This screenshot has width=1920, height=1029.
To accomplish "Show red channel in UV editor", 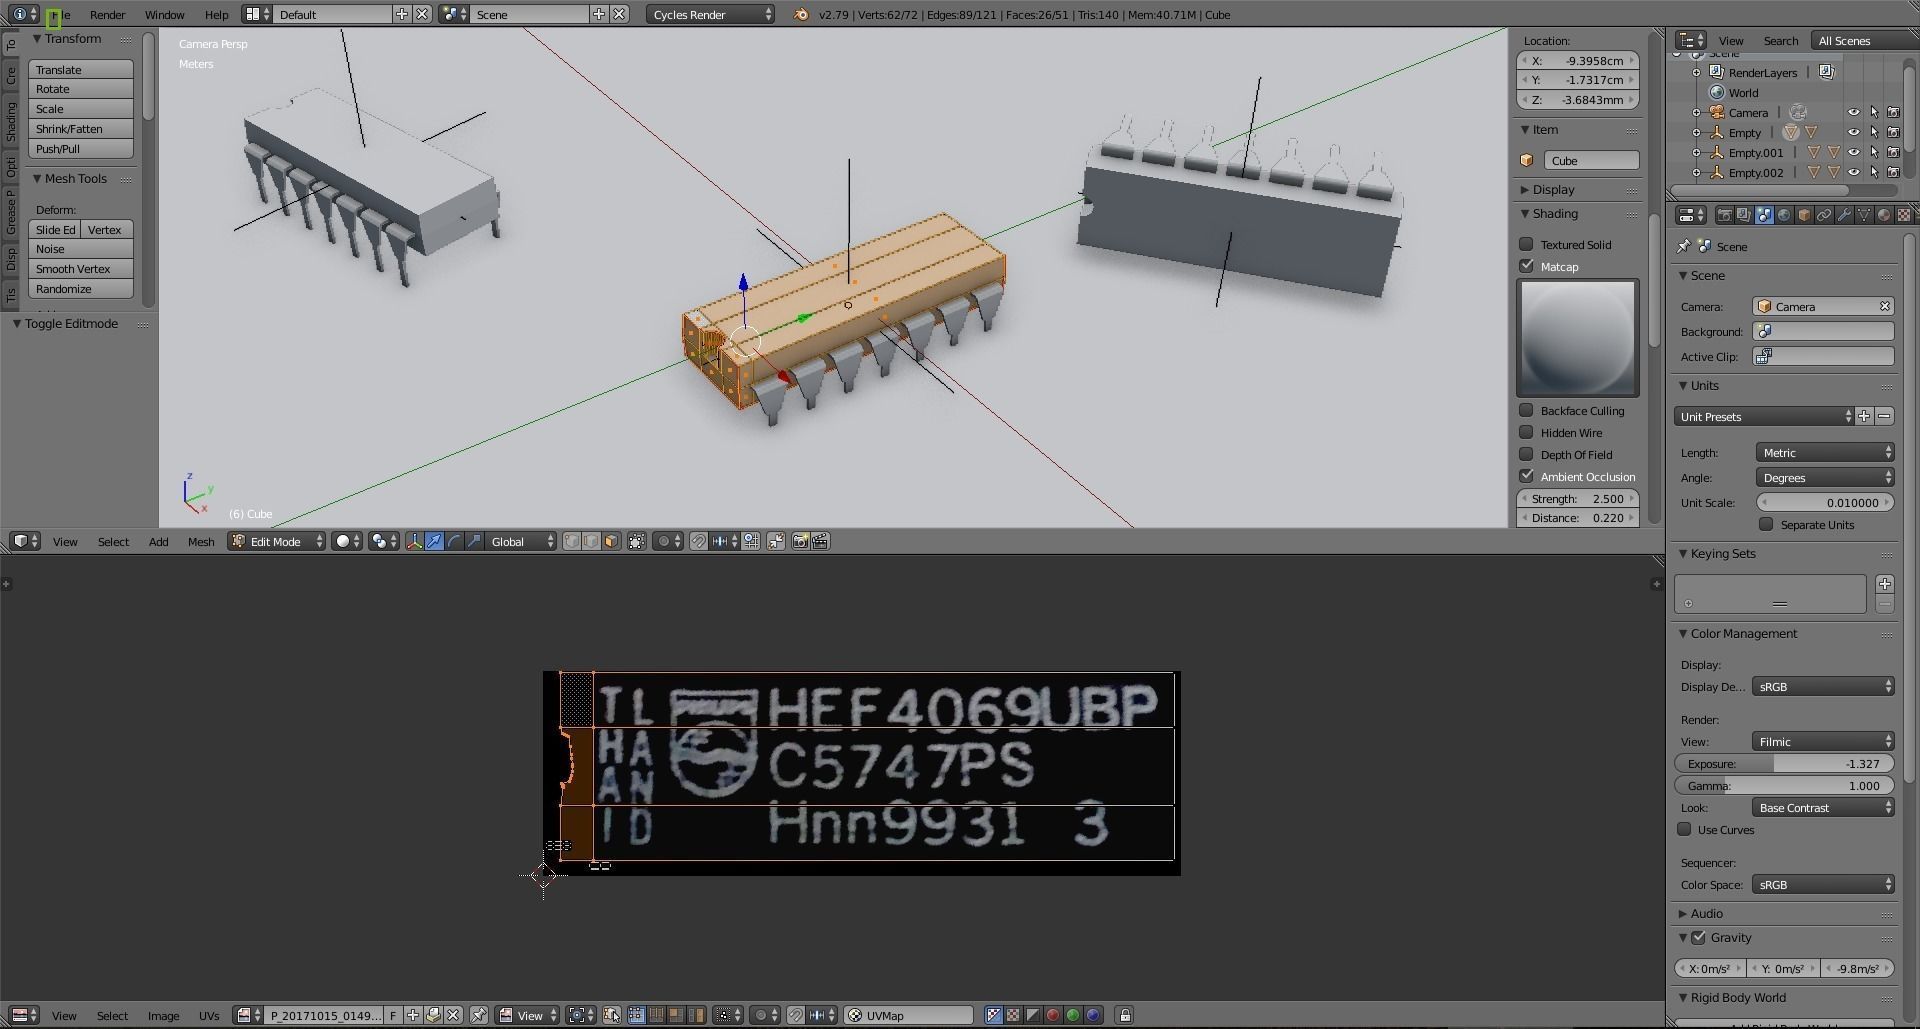I will click(x=1052, y=1015).
